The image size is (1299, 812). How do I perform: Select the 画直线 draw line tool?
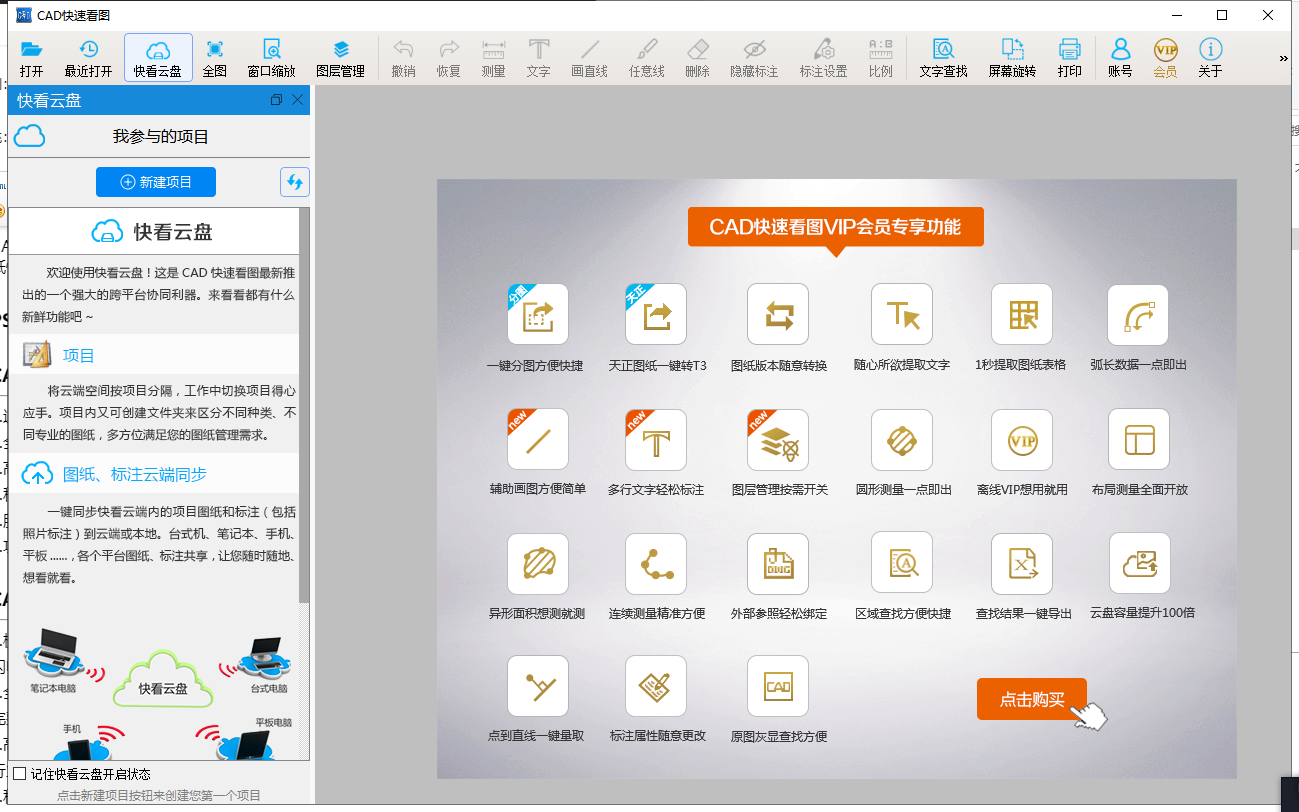coord(589,58)
